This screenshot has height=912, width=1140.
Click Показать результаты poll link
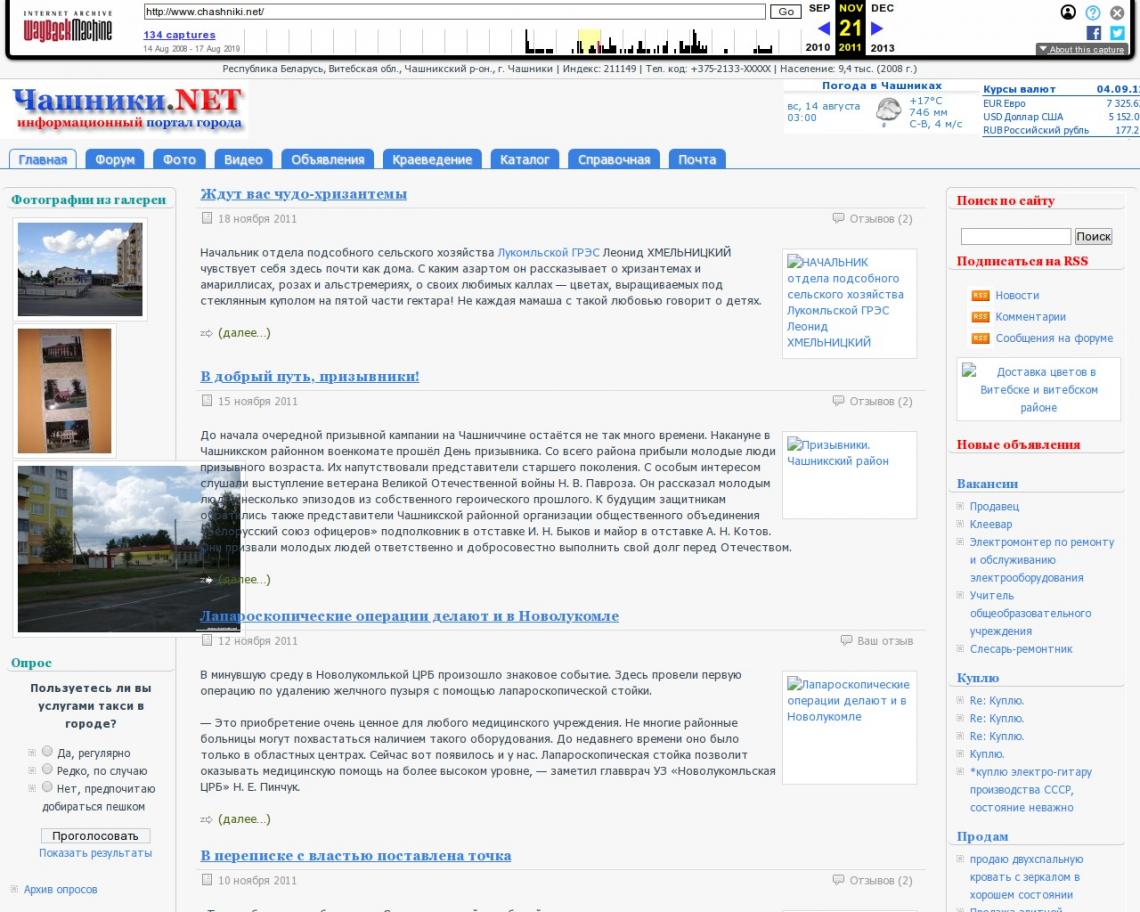(x=95, y=852)
